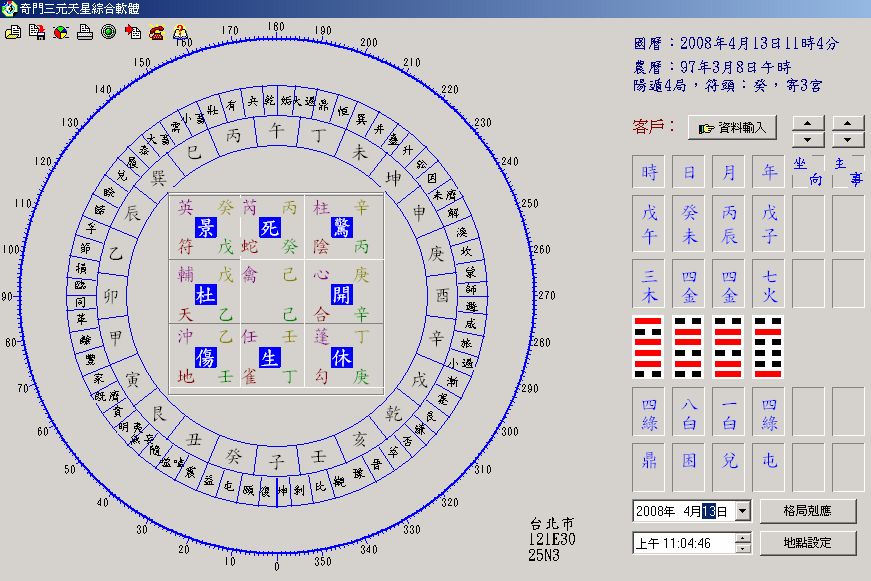Viewport: 871px width, 581px height.
Task: Open a saved file using the folder icon
Action: (x=13, y=32)
